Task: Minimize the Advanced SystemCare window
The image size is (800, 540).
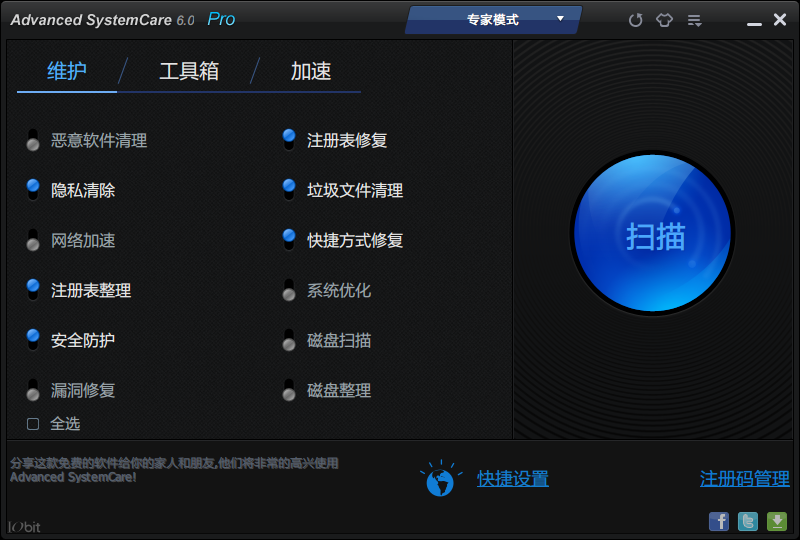Action: 754,23
